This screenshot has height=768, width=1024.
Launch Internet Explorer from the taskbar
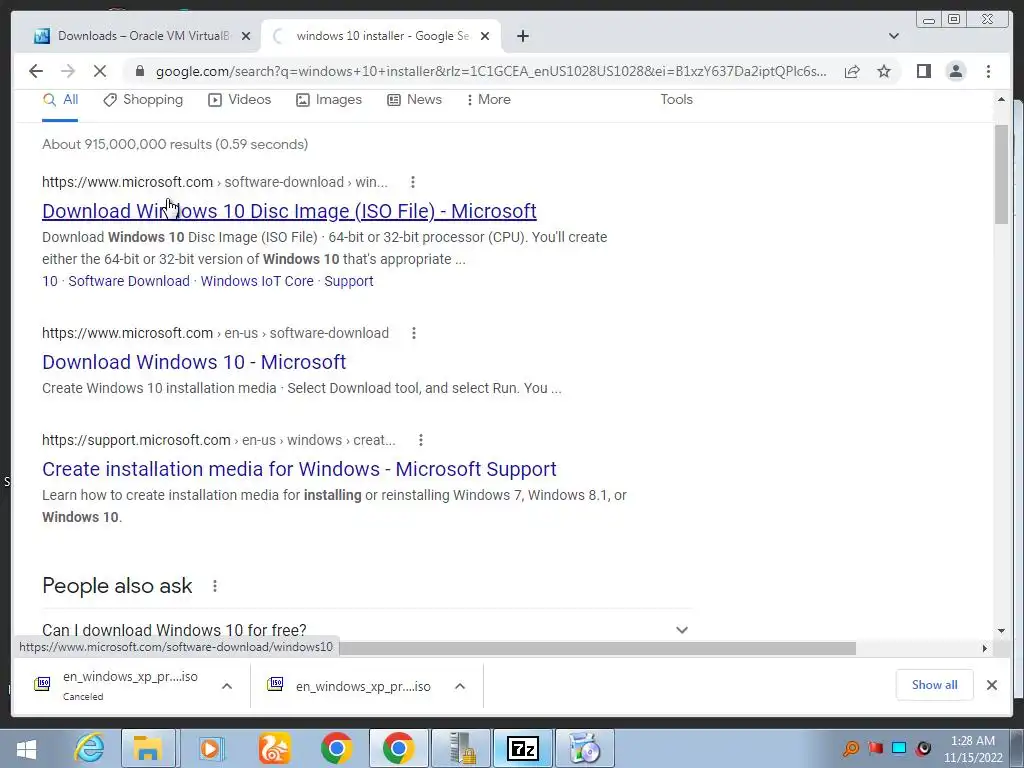(89, 748)
